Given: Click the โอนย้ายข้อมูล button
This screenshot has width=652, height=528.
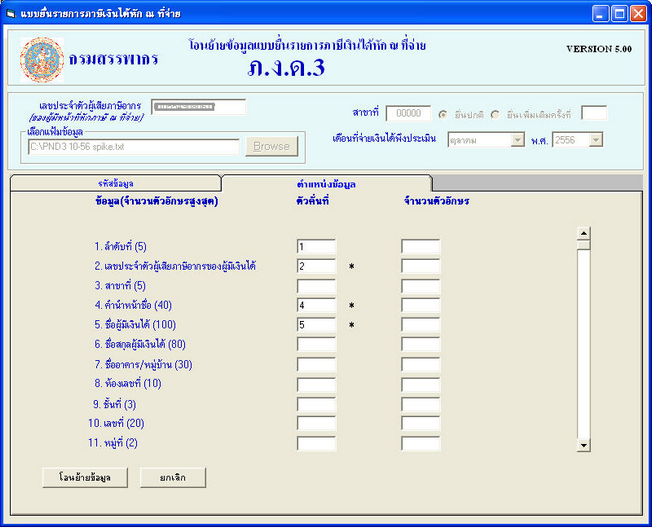Looking at the screenshot, I should tap(84, 477).
